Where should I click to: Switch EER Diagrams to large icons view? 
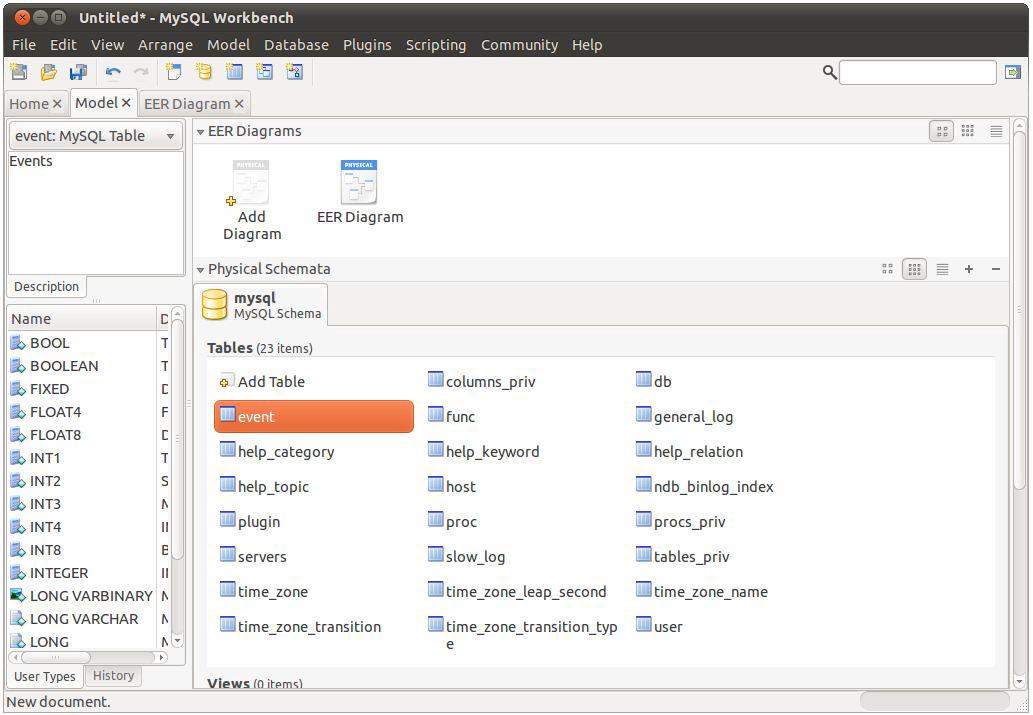[941, 130]
